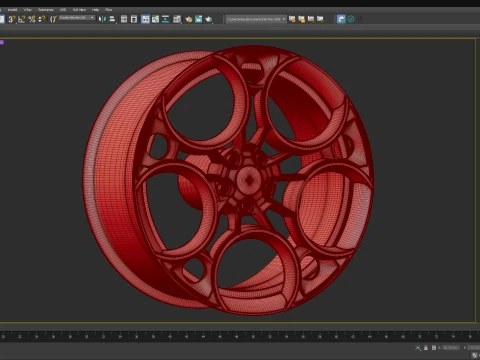Image resolution: width=480 pixels, height=360 pixels.
Task: Open the Schematic View icon
Action: (166, 19)
